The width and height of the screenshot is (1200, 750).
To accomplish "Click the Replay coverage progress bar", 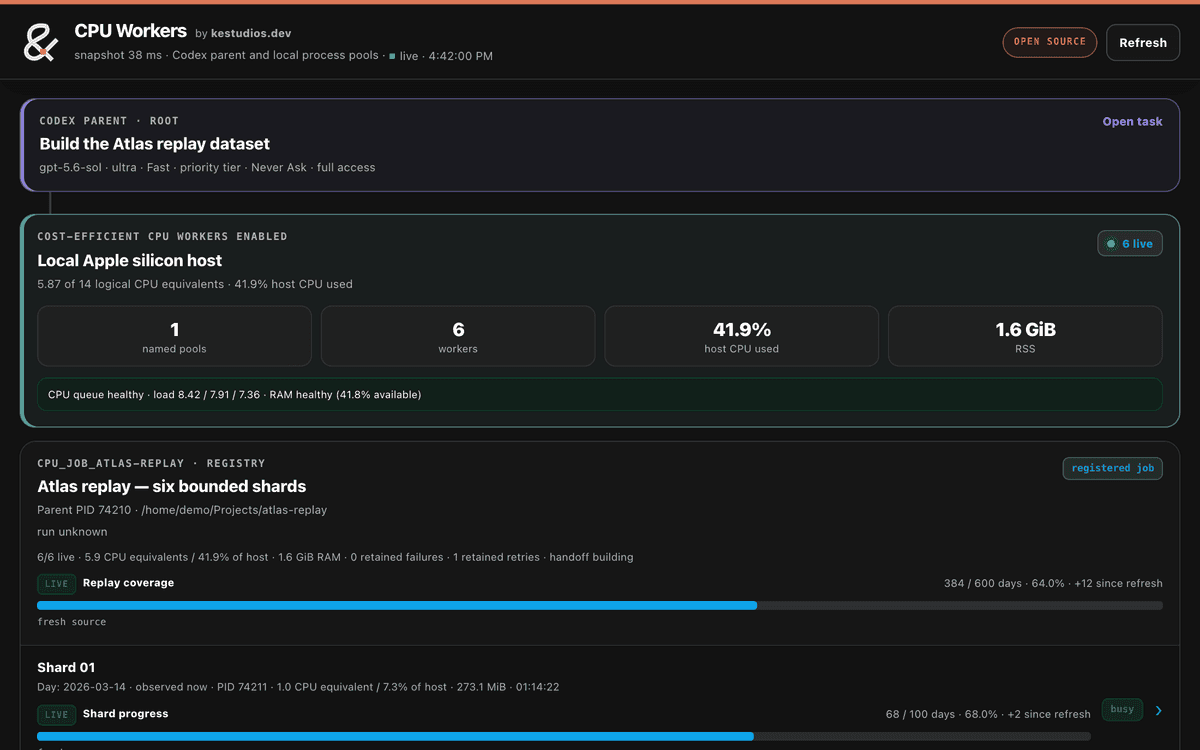I will [x=600, y=605].
